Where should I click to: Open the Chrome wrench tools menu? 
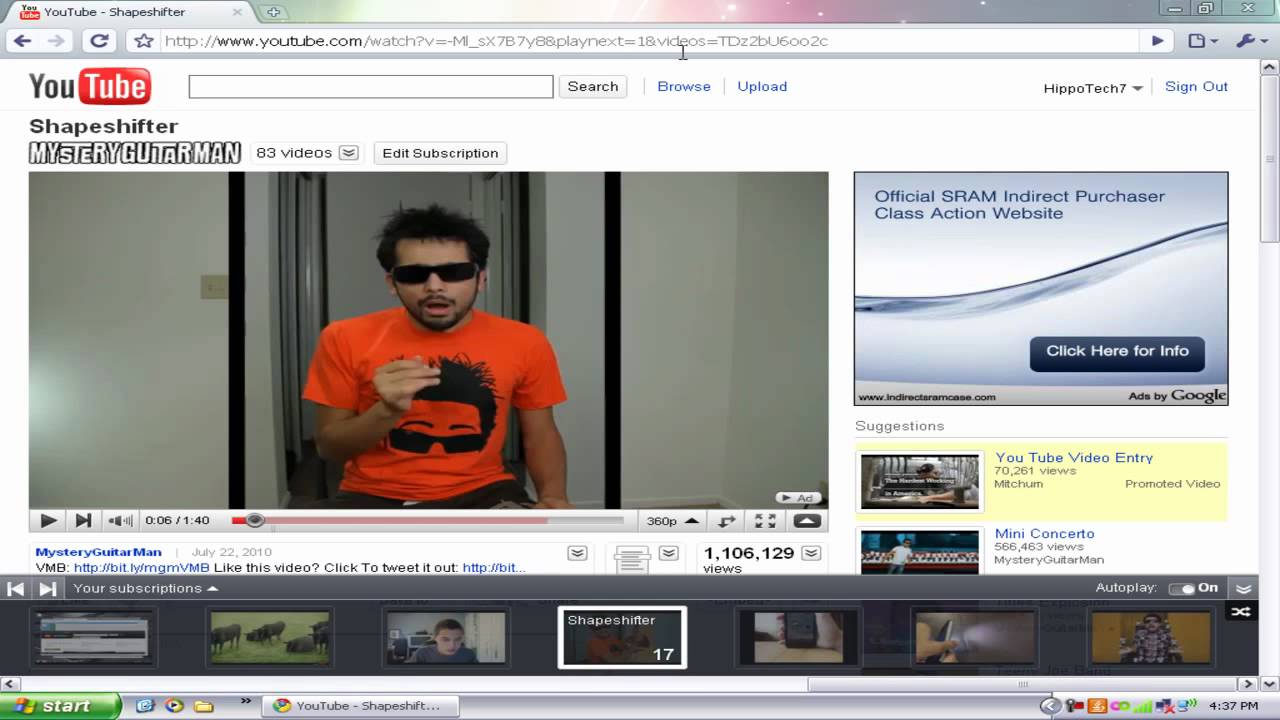click(1250, 41)
